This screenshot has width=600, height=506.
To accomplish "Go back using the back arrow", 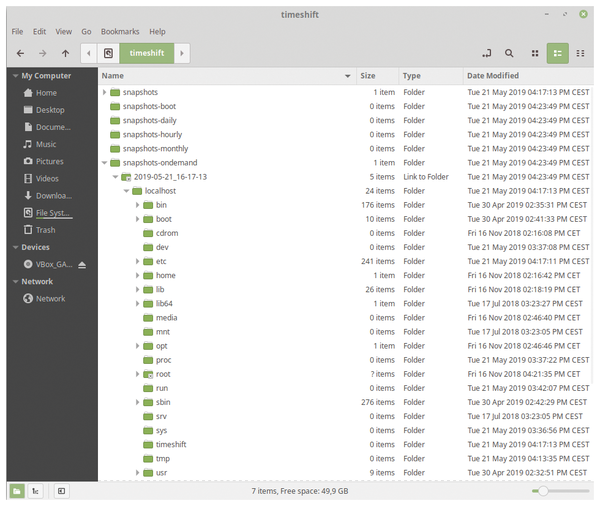I will (x=20, y=53).
